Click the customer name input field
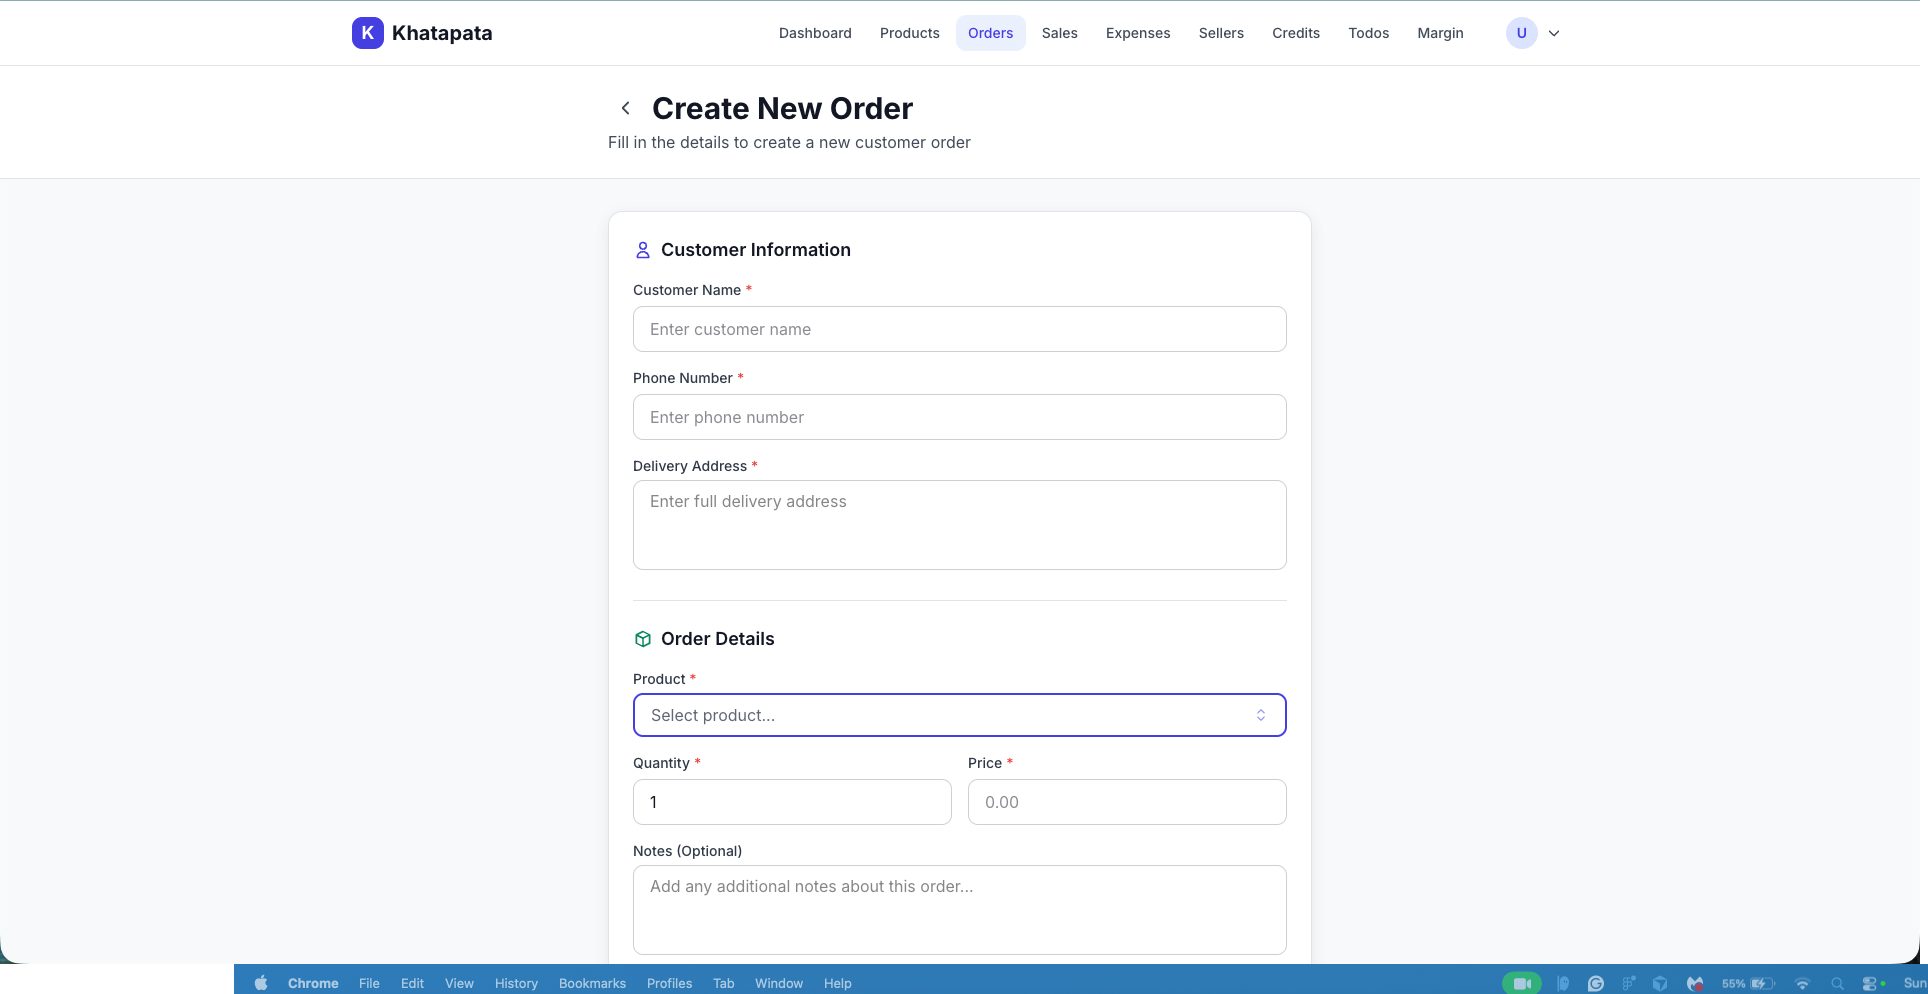The height and width of the screenshot is (994, 1928). pos(959,329)
